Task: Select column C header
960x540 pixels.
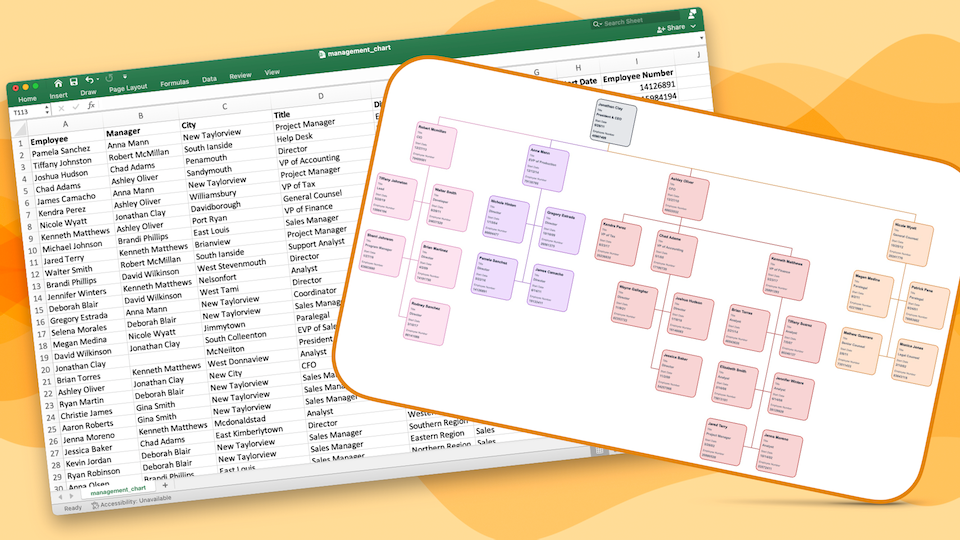Action: click(224, 107)
